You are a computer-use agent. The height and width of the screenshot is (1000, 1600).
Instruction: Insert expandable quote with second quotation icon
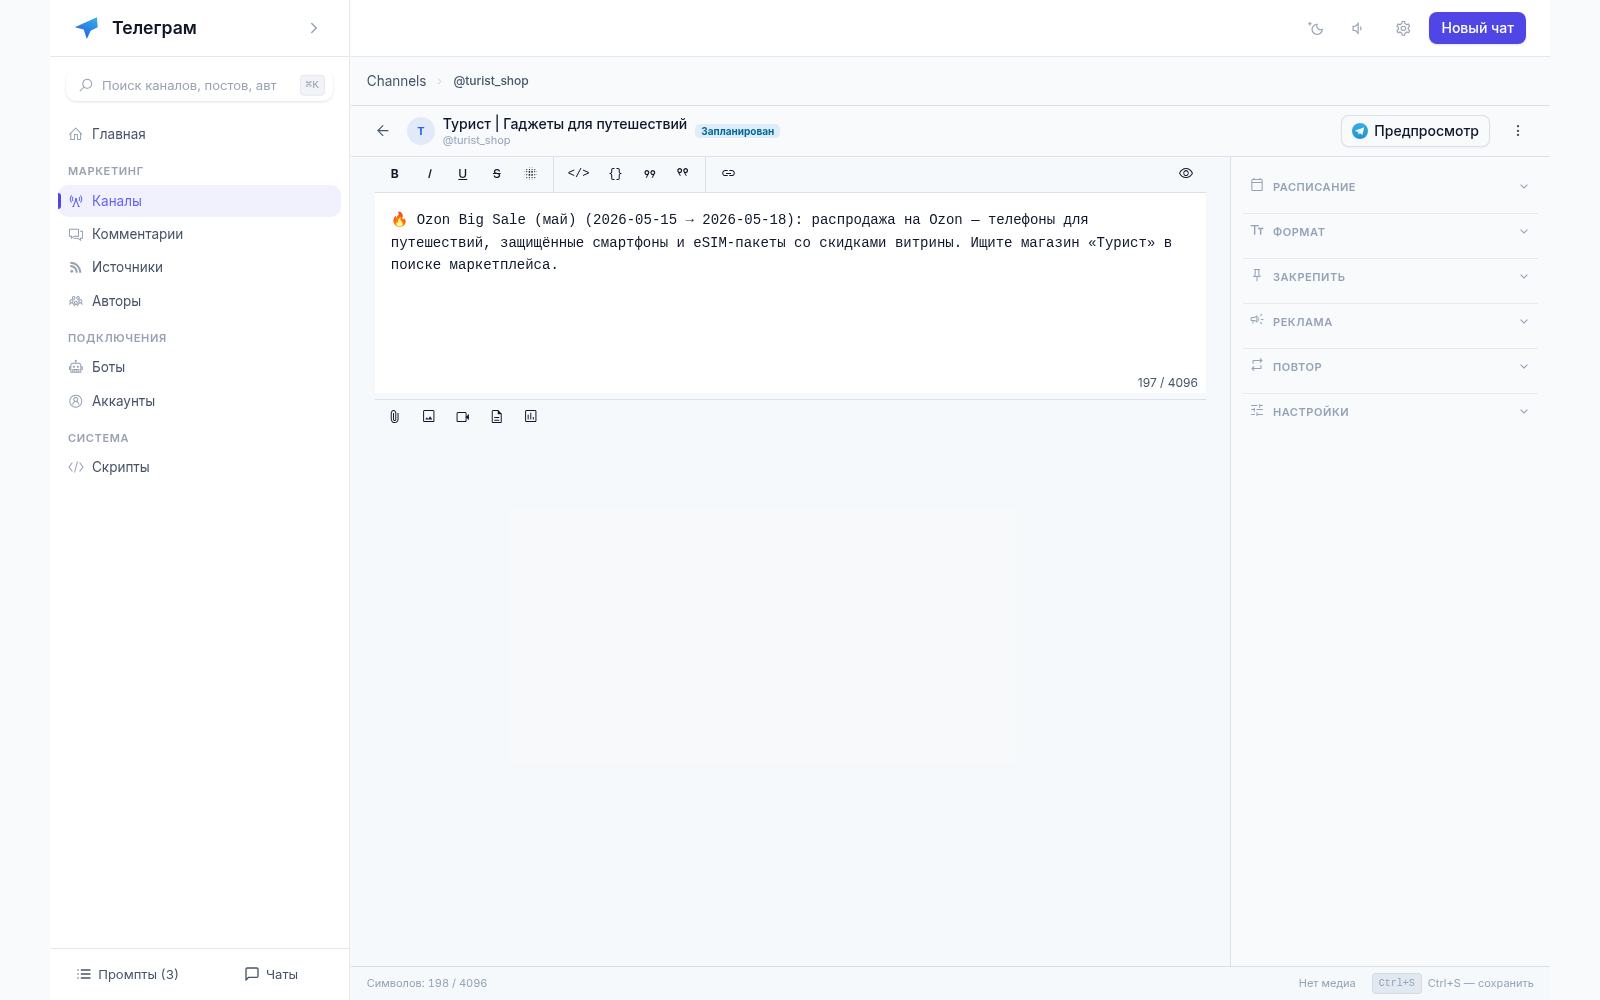(683, 174)
